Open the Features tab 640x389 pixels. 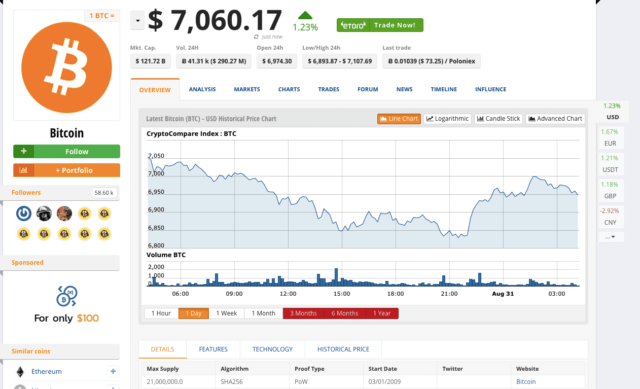[x=213, y=349]
